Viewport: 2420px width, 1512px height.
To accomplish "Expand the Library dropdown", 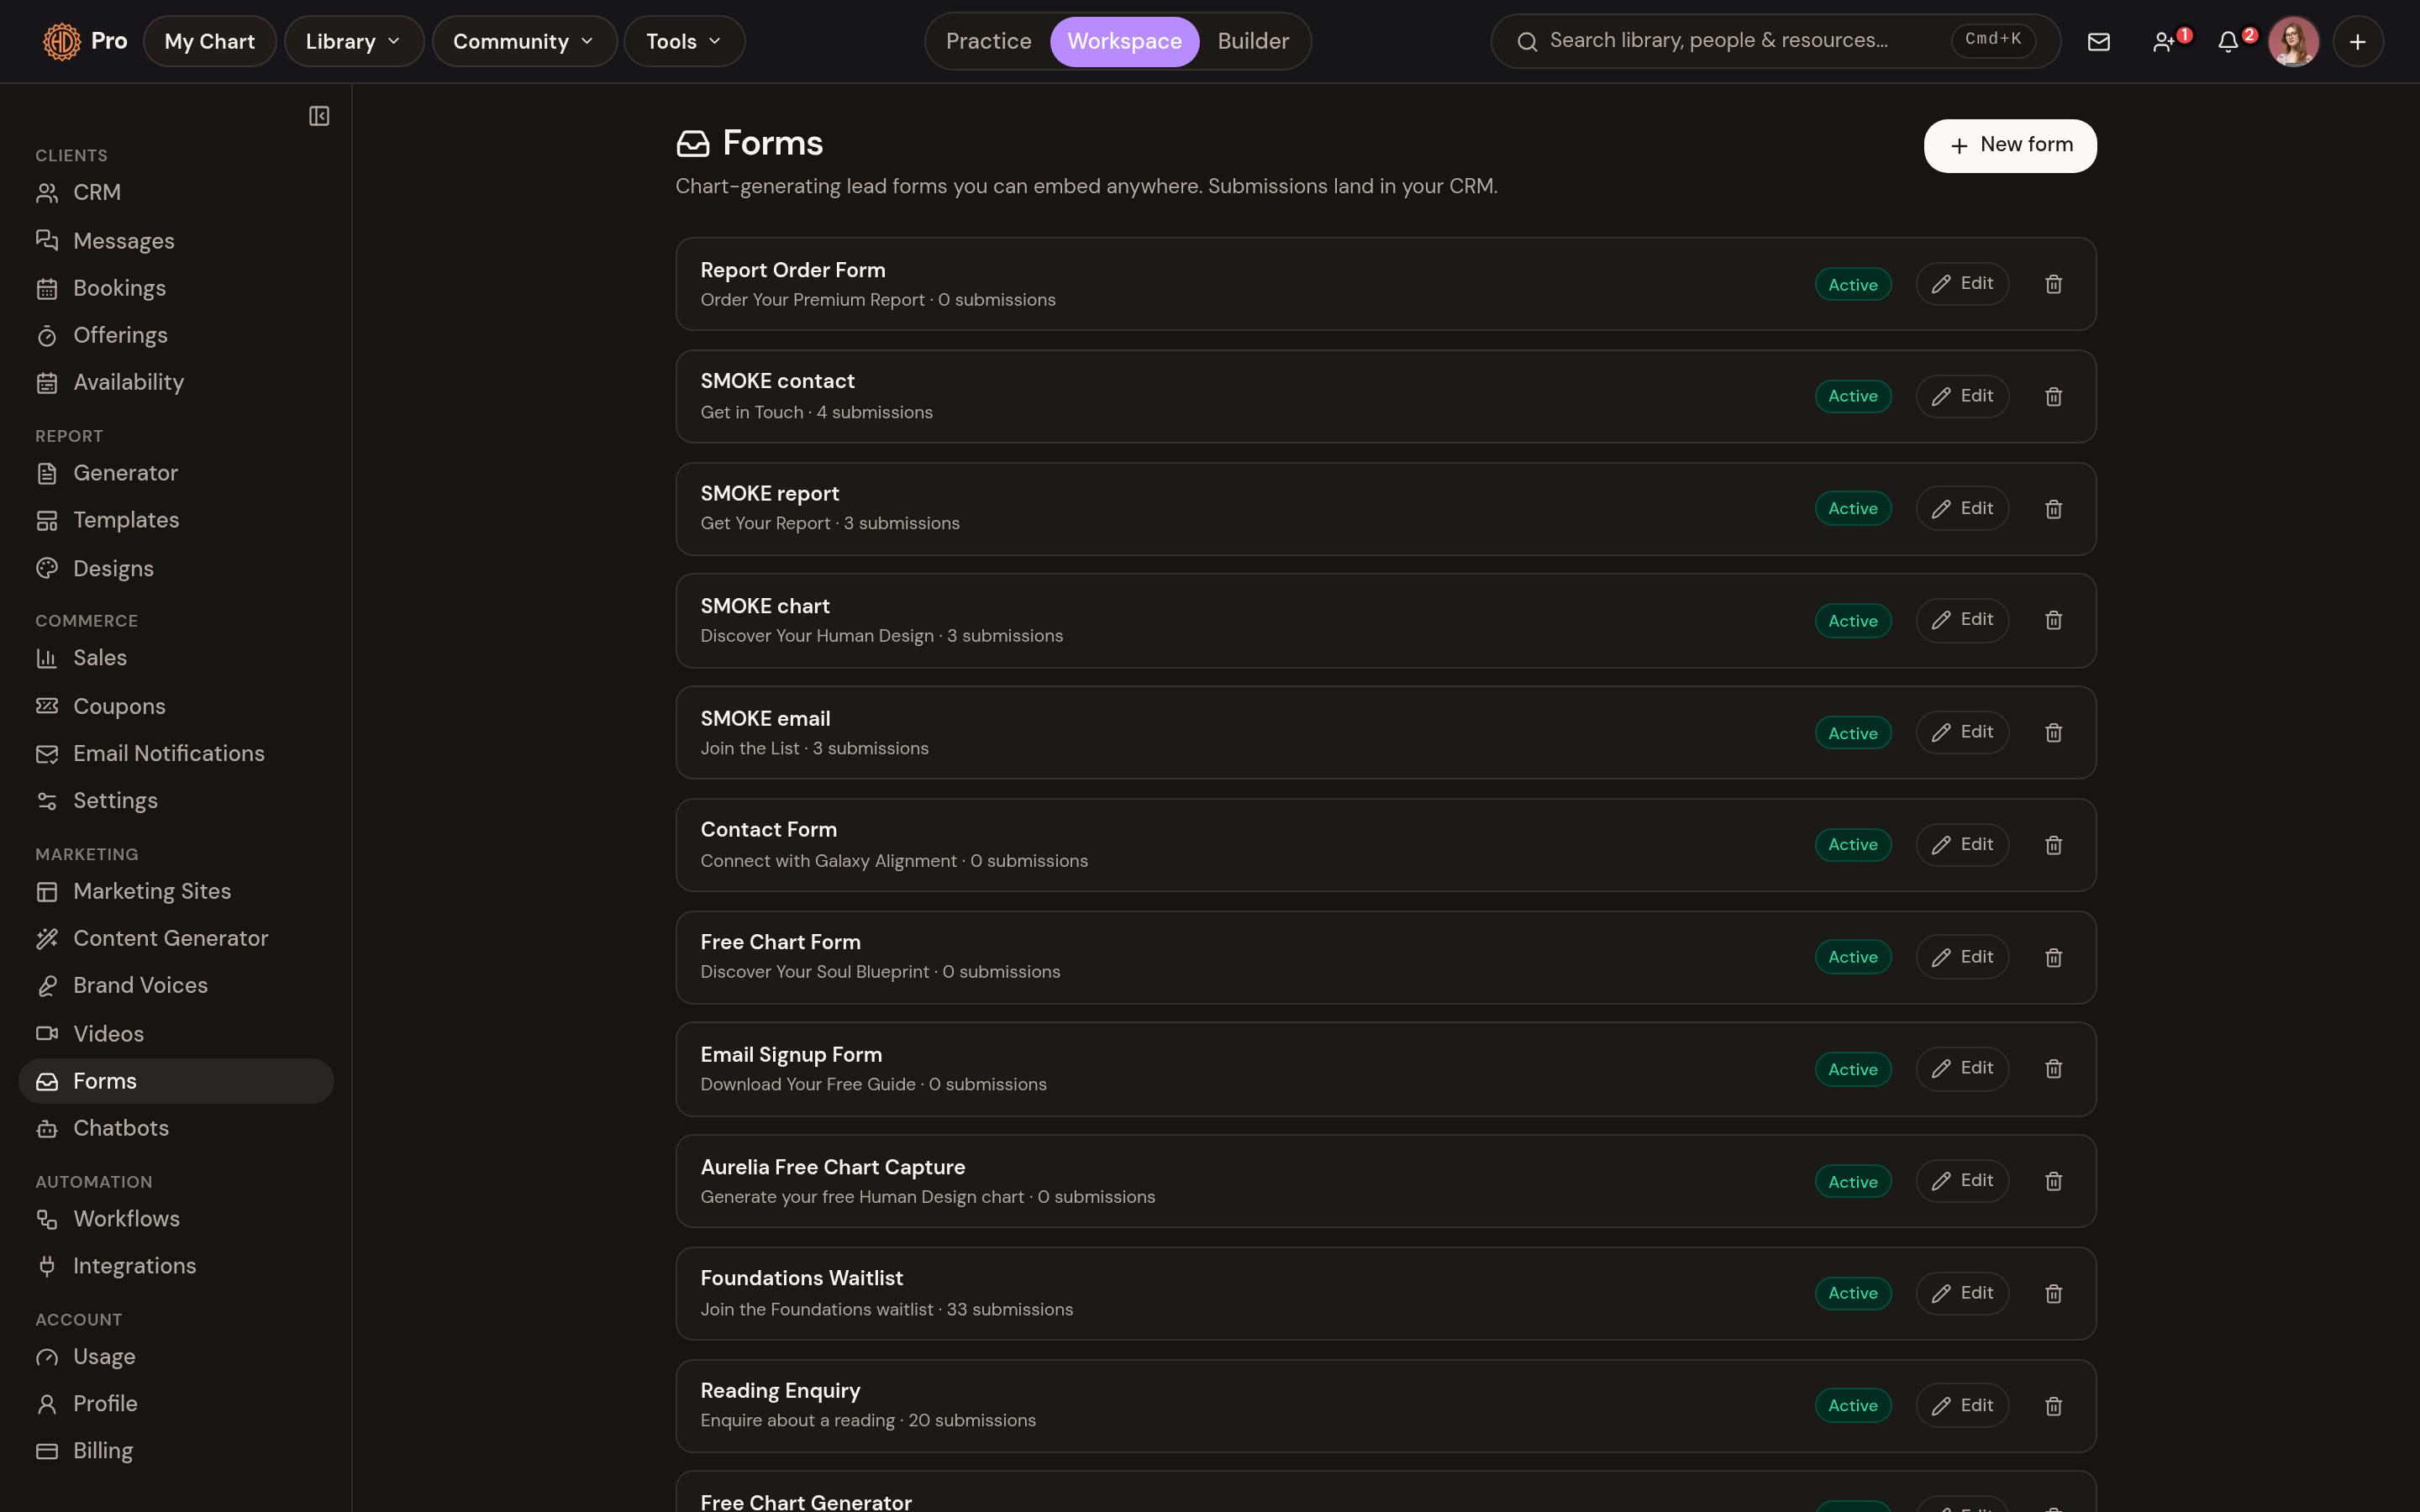I will coord(354,42).
